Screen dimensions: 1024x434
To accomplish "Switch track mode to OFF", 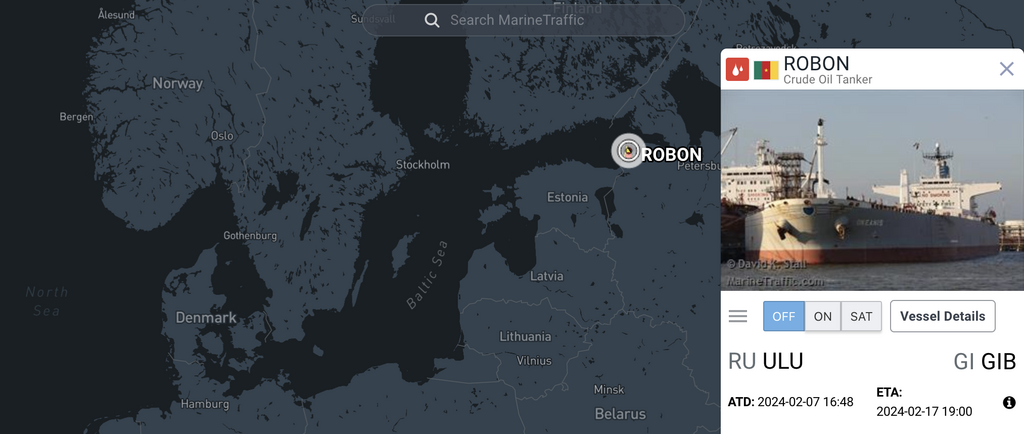I will (784, 317).
